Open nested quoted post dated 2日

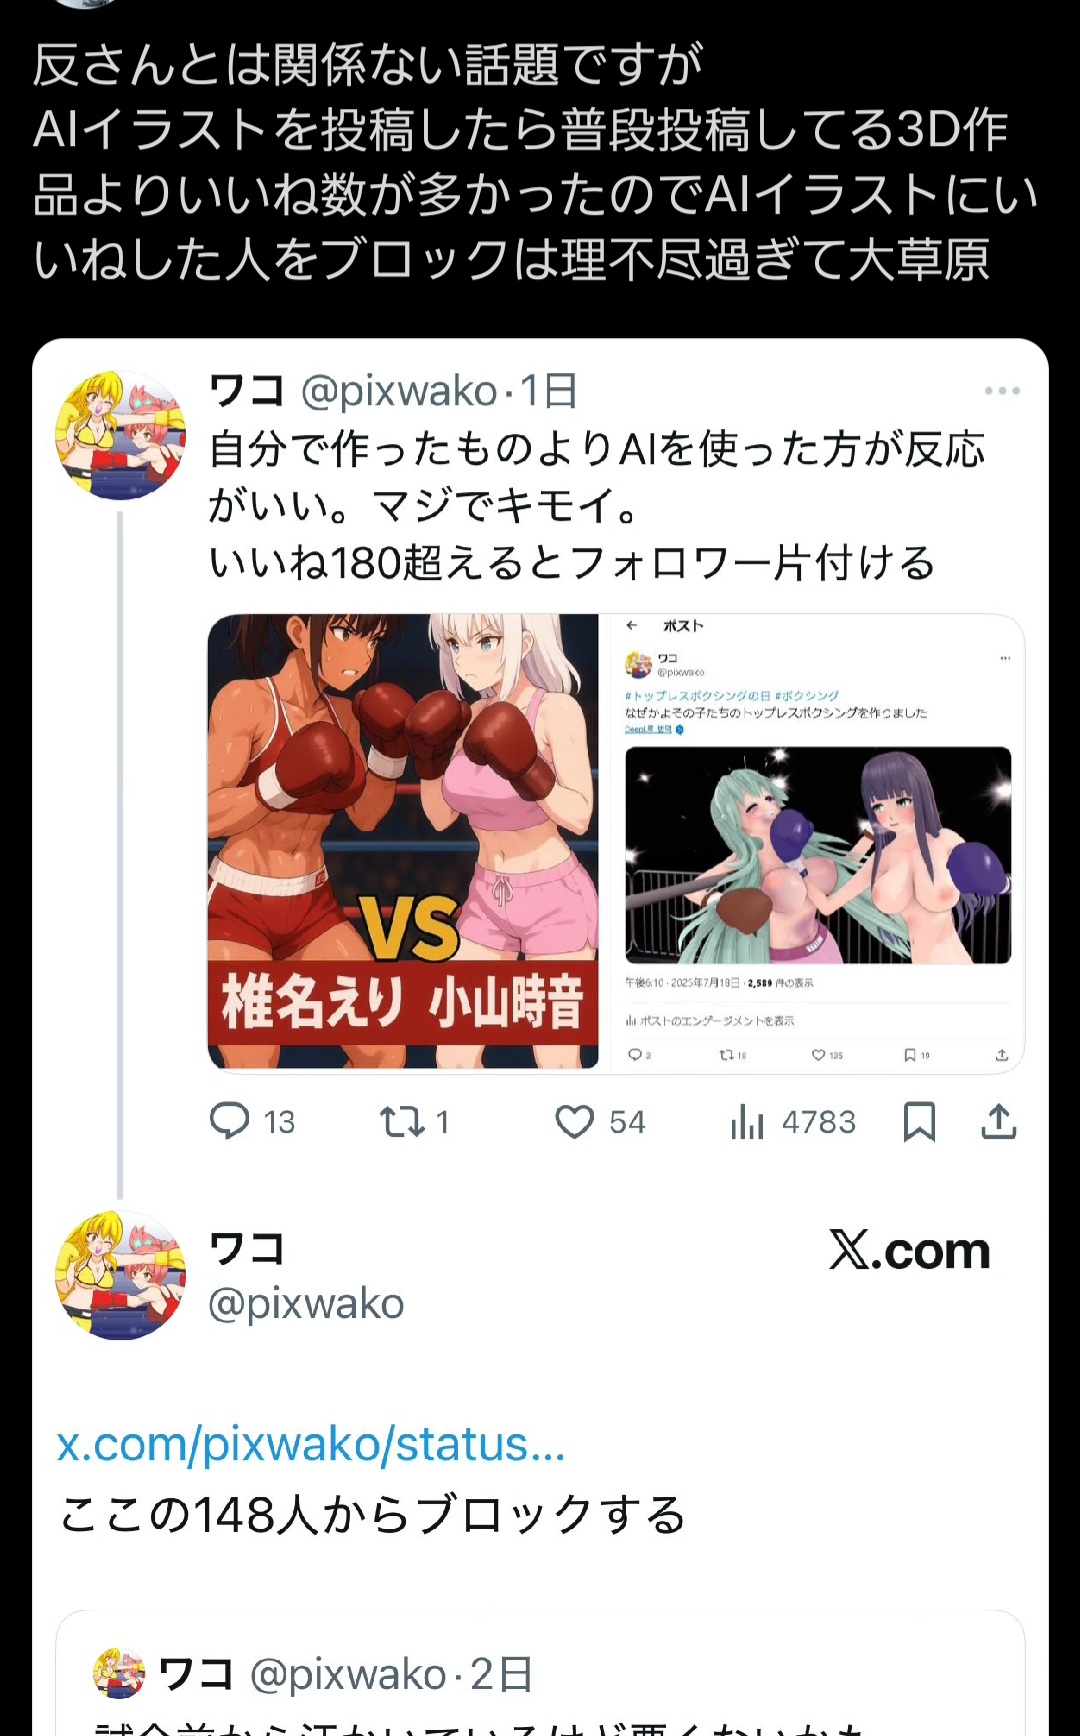click(x=540, y=1673)
